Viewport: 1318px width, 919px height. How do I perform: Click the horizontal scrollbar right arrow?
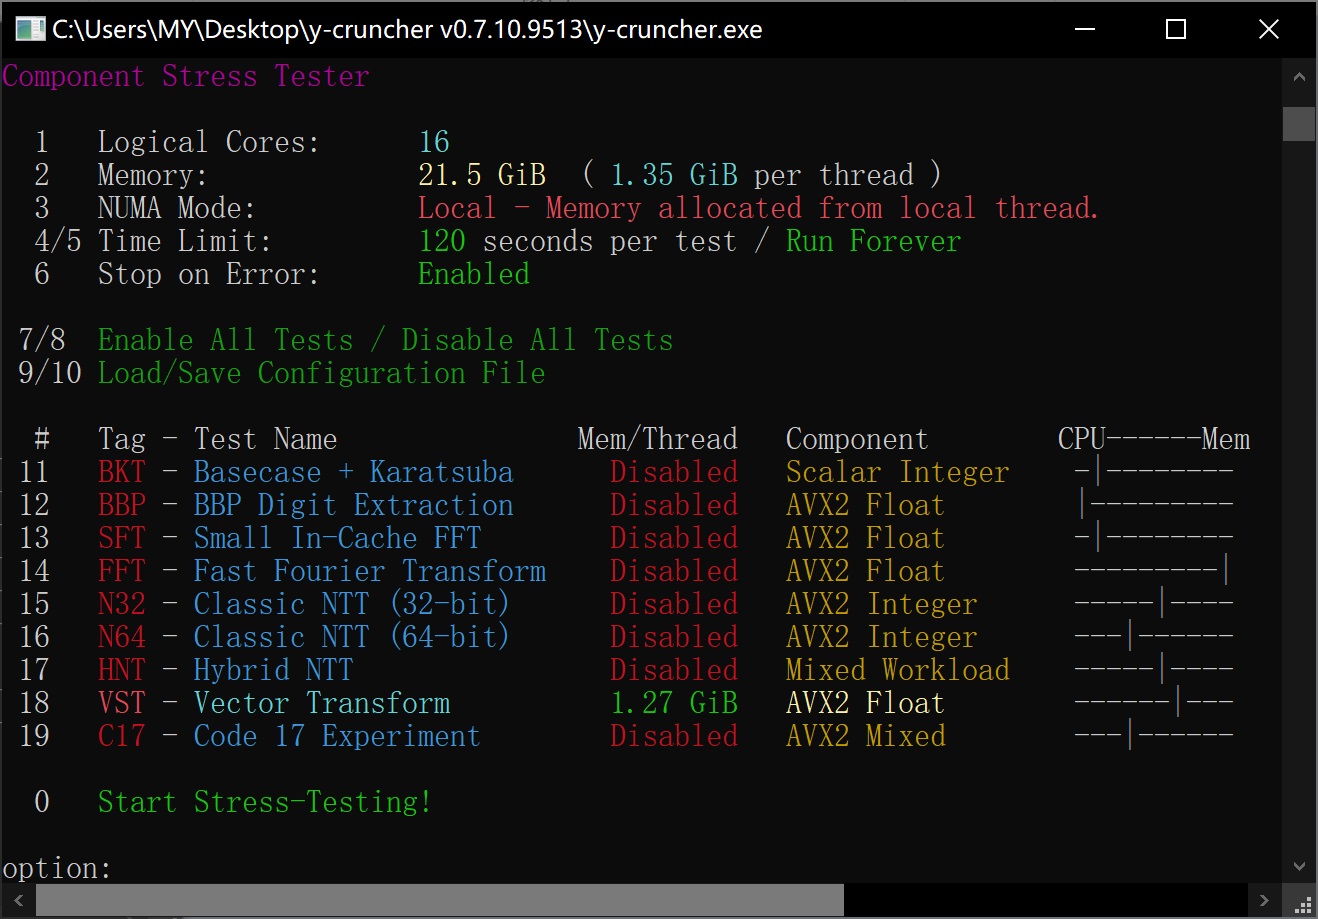point(1264,900)
